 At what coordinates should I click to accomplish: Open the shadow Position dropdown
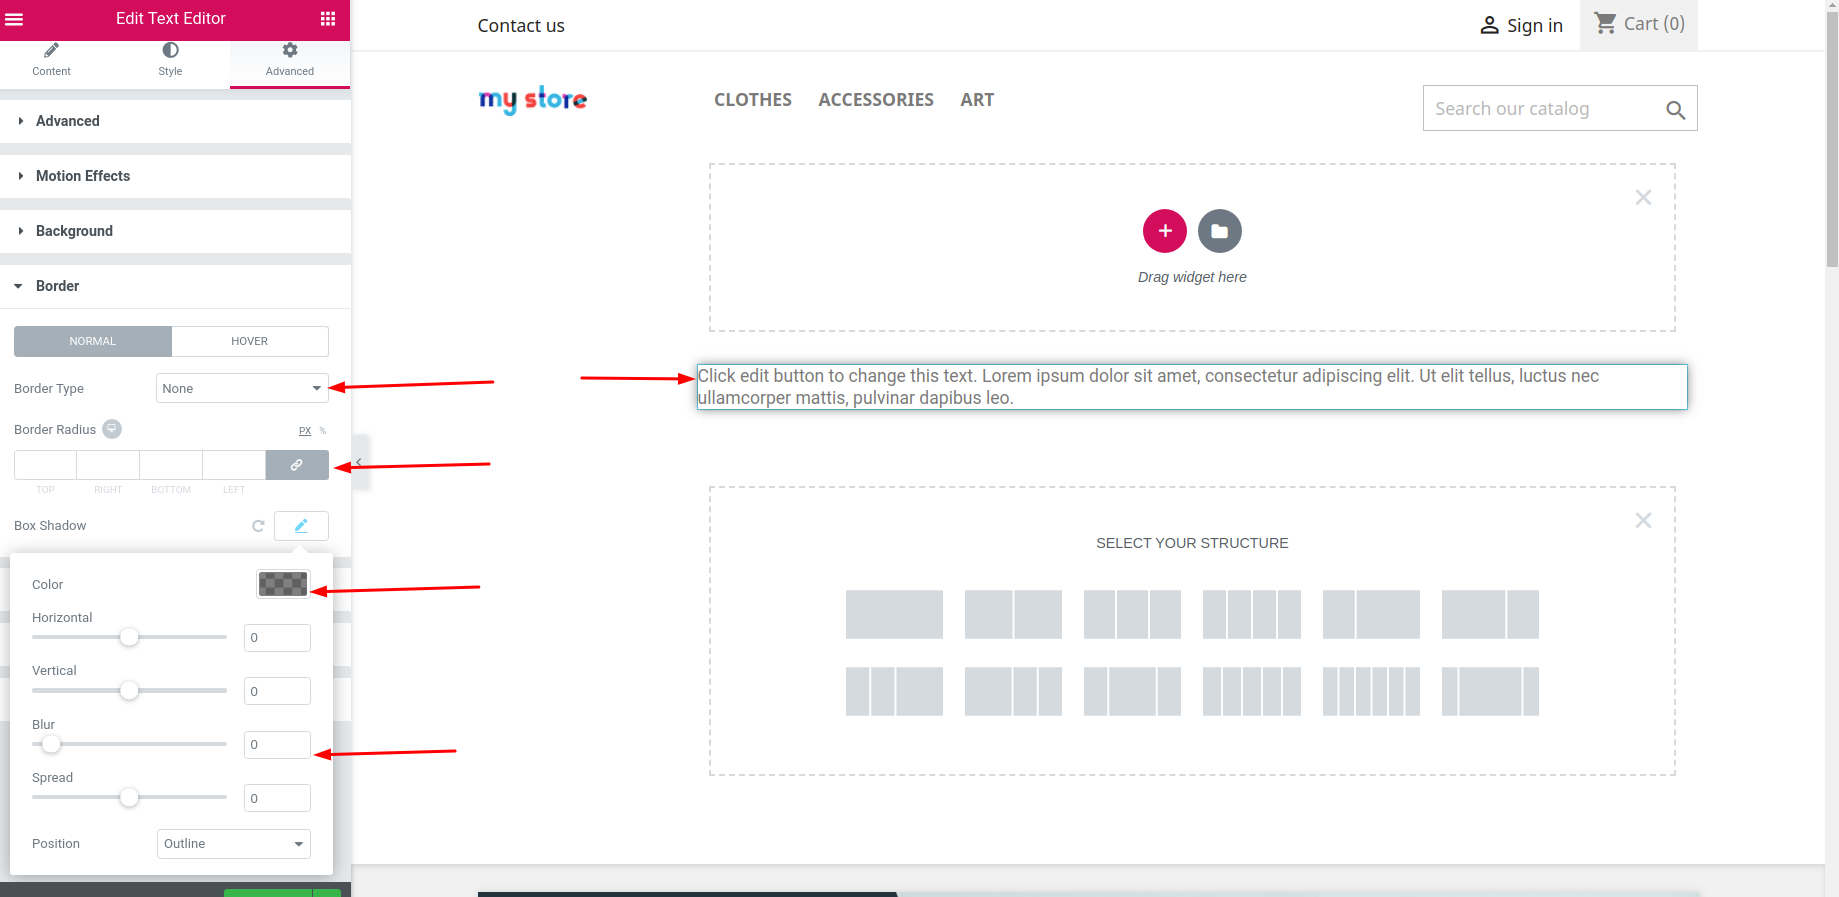coord(234,844)
